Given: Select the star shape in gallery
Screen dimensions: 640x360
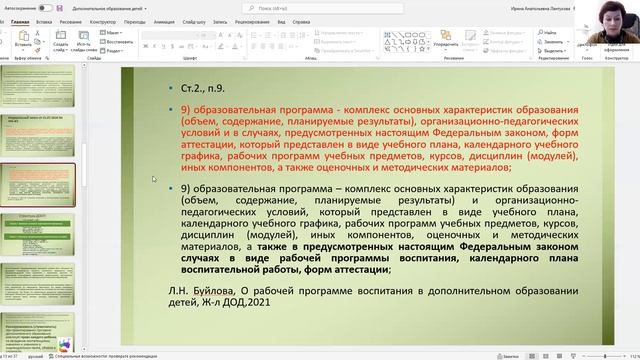Looking at the screenshot, I should coord(422,49).
